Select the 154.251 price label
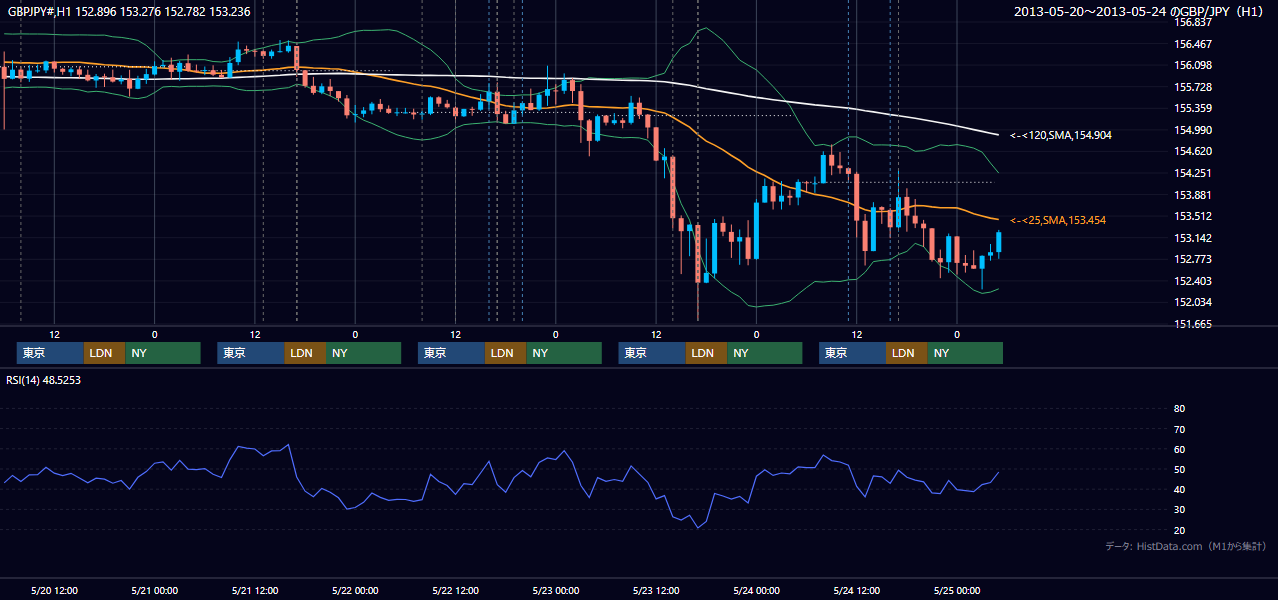The width and height of the screenshot is (1278, 600). 1193,173
